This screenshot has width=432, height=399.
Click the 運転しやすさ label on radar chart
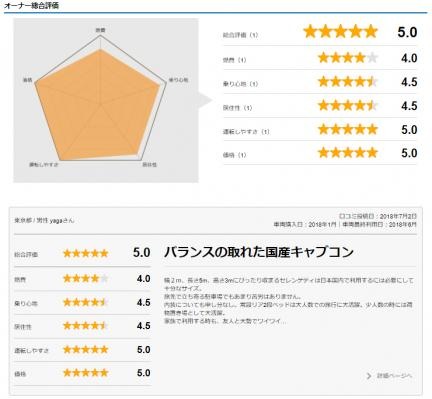(44, 165)
